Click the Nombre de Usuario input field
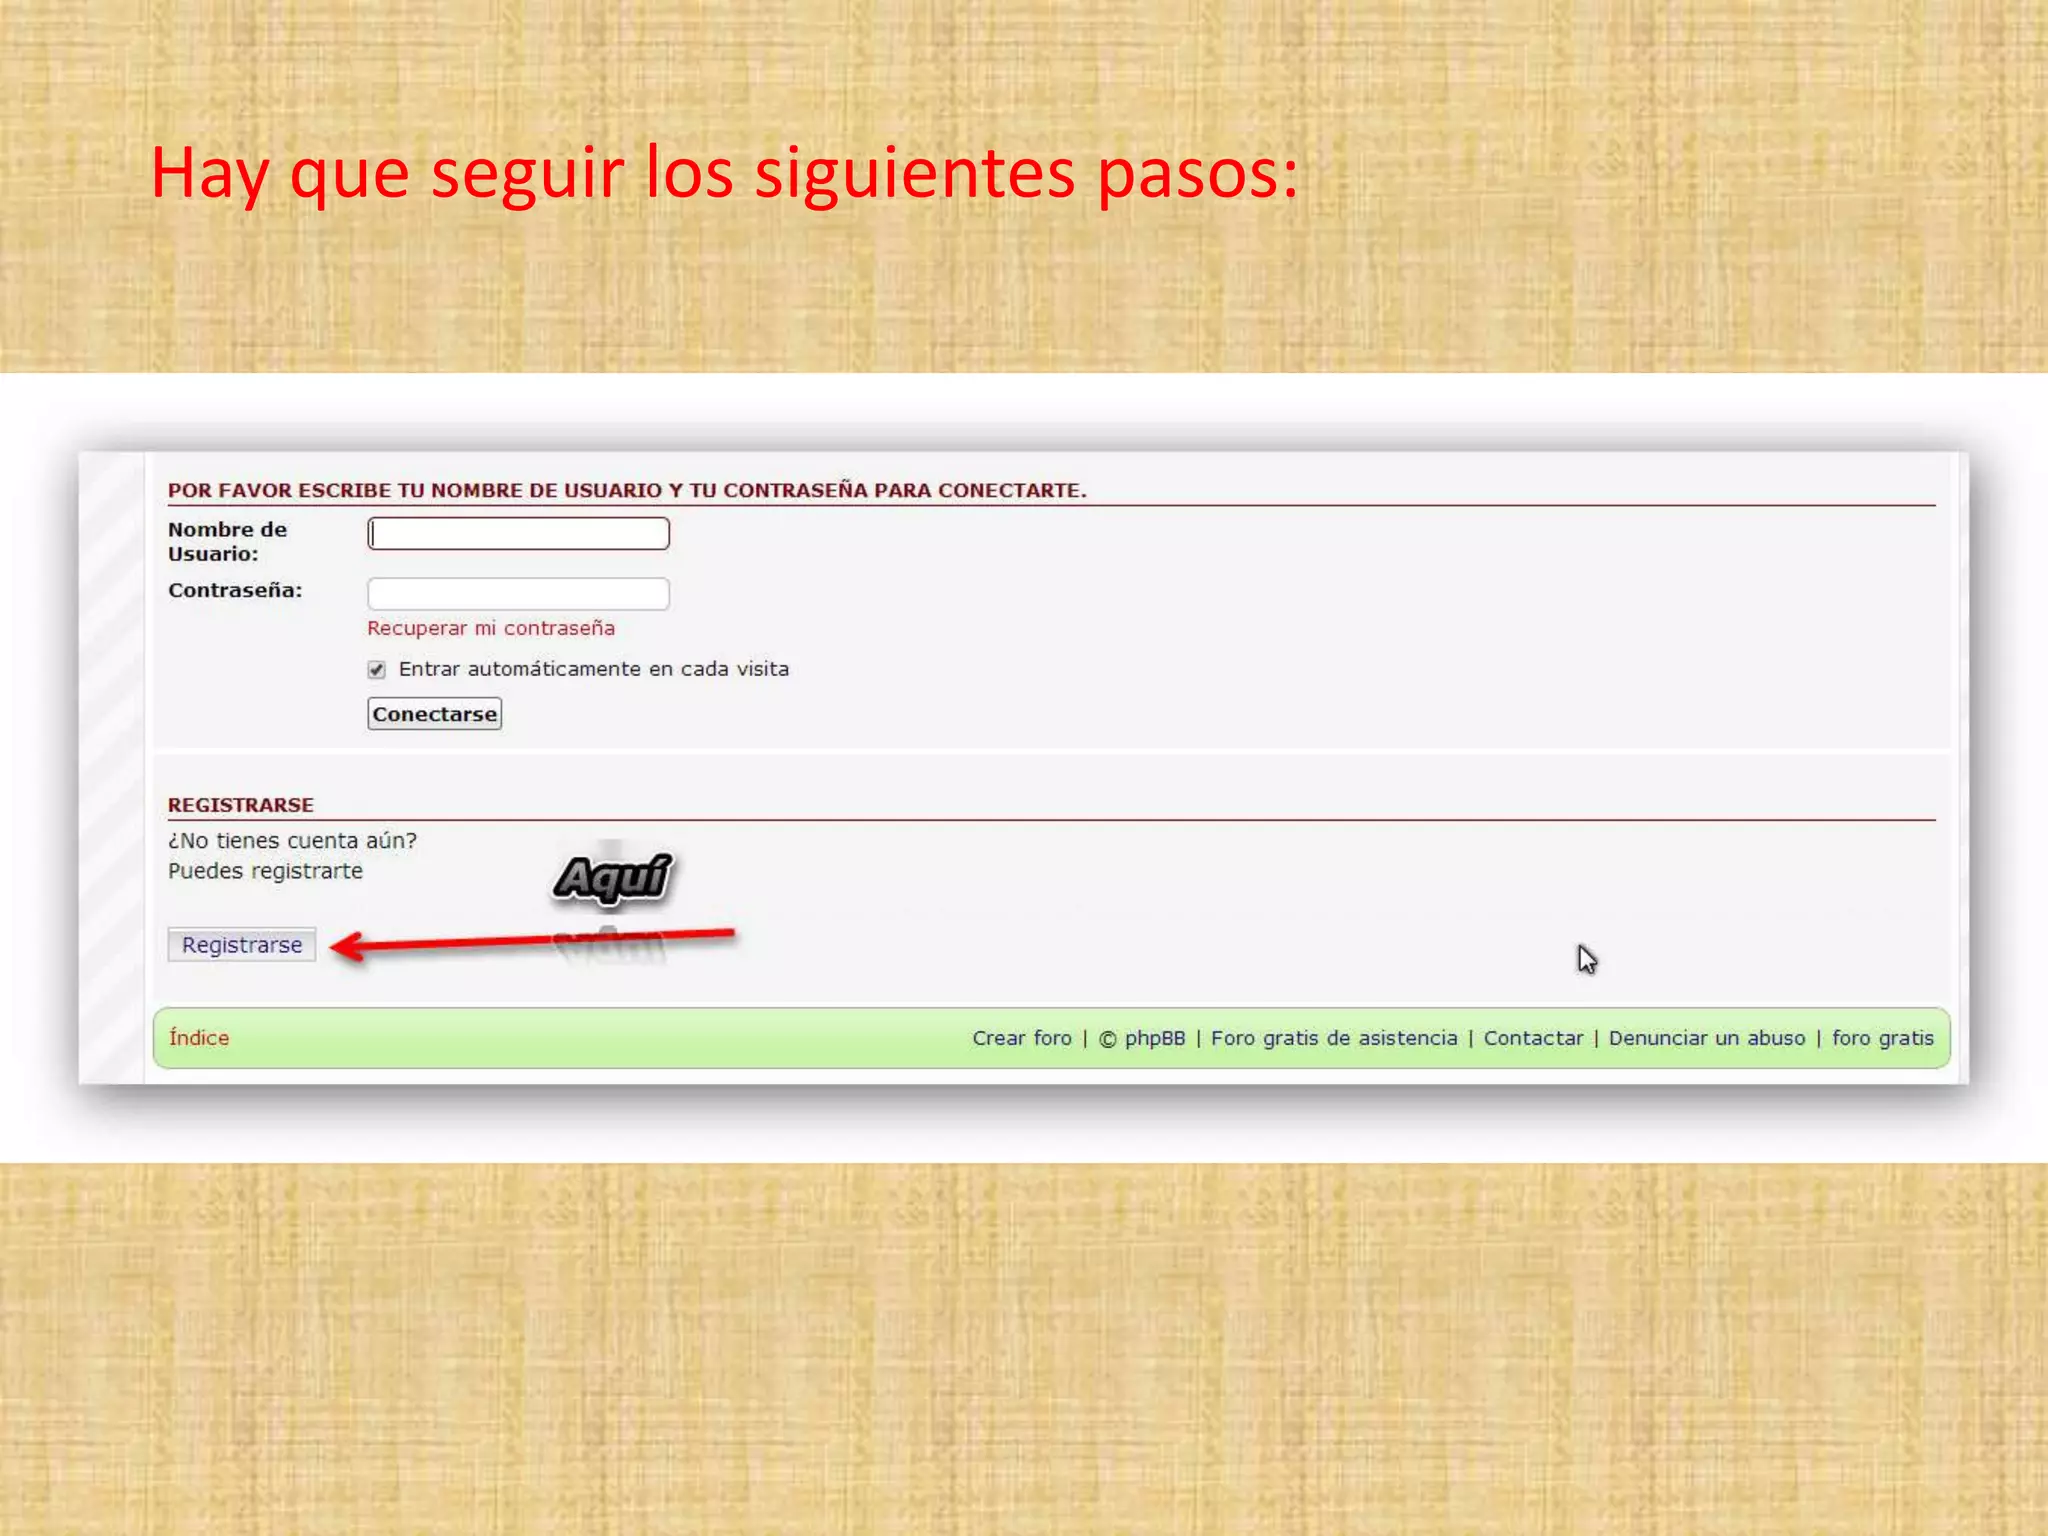 (518, 533)
